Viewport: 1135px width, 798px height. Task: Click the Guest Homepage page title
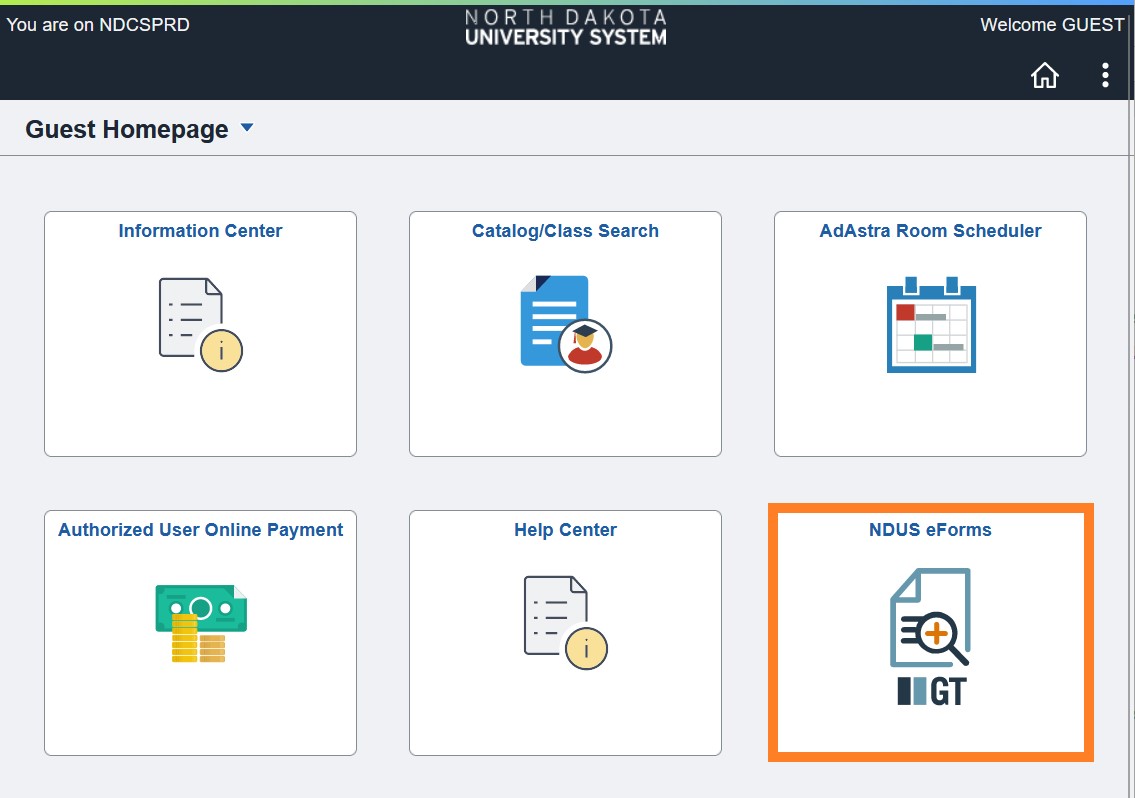coord(125,128)
